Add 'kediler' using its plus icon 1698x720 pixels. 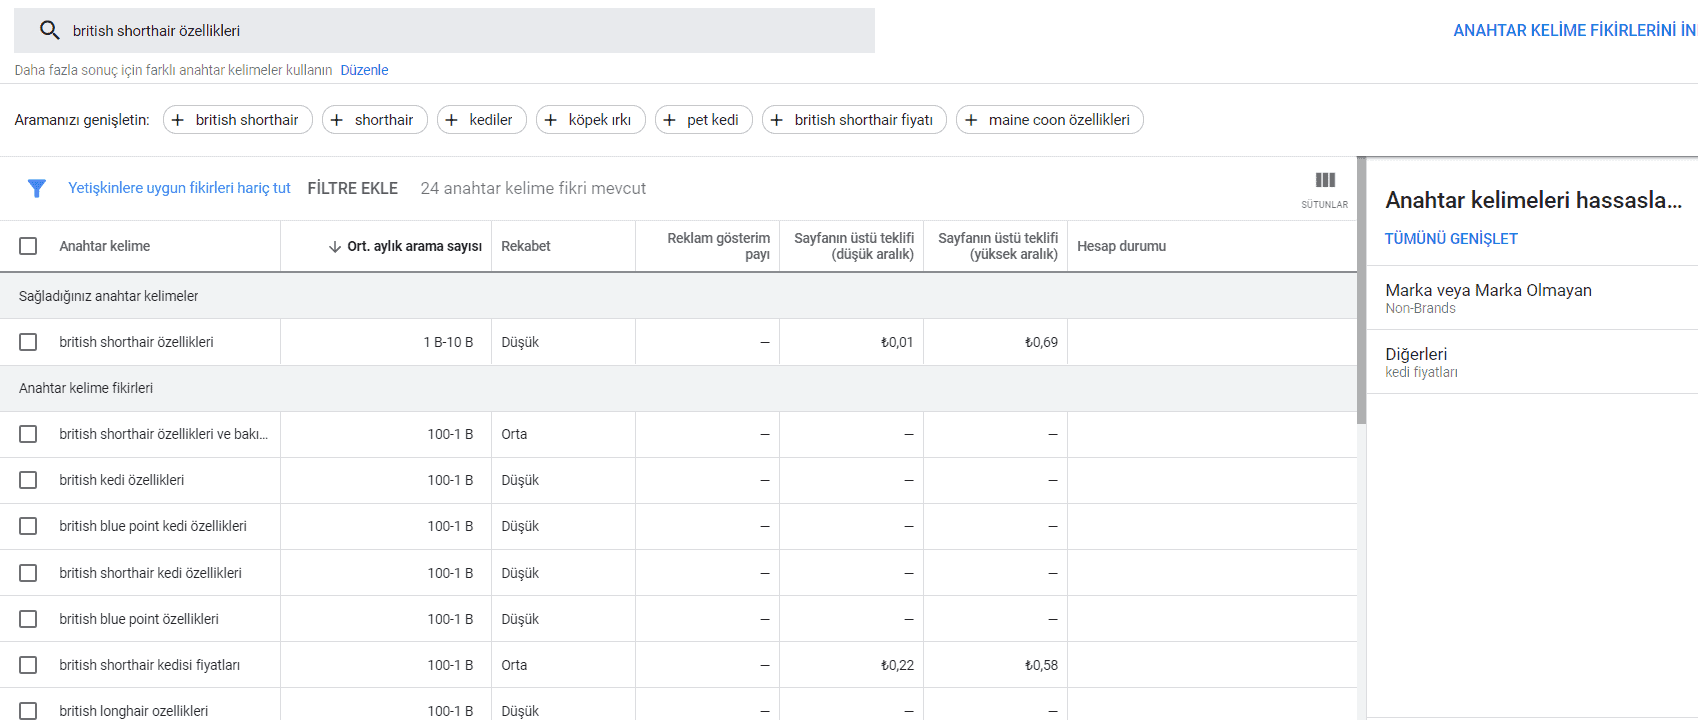pyautogui.click(x=452, y=120)
